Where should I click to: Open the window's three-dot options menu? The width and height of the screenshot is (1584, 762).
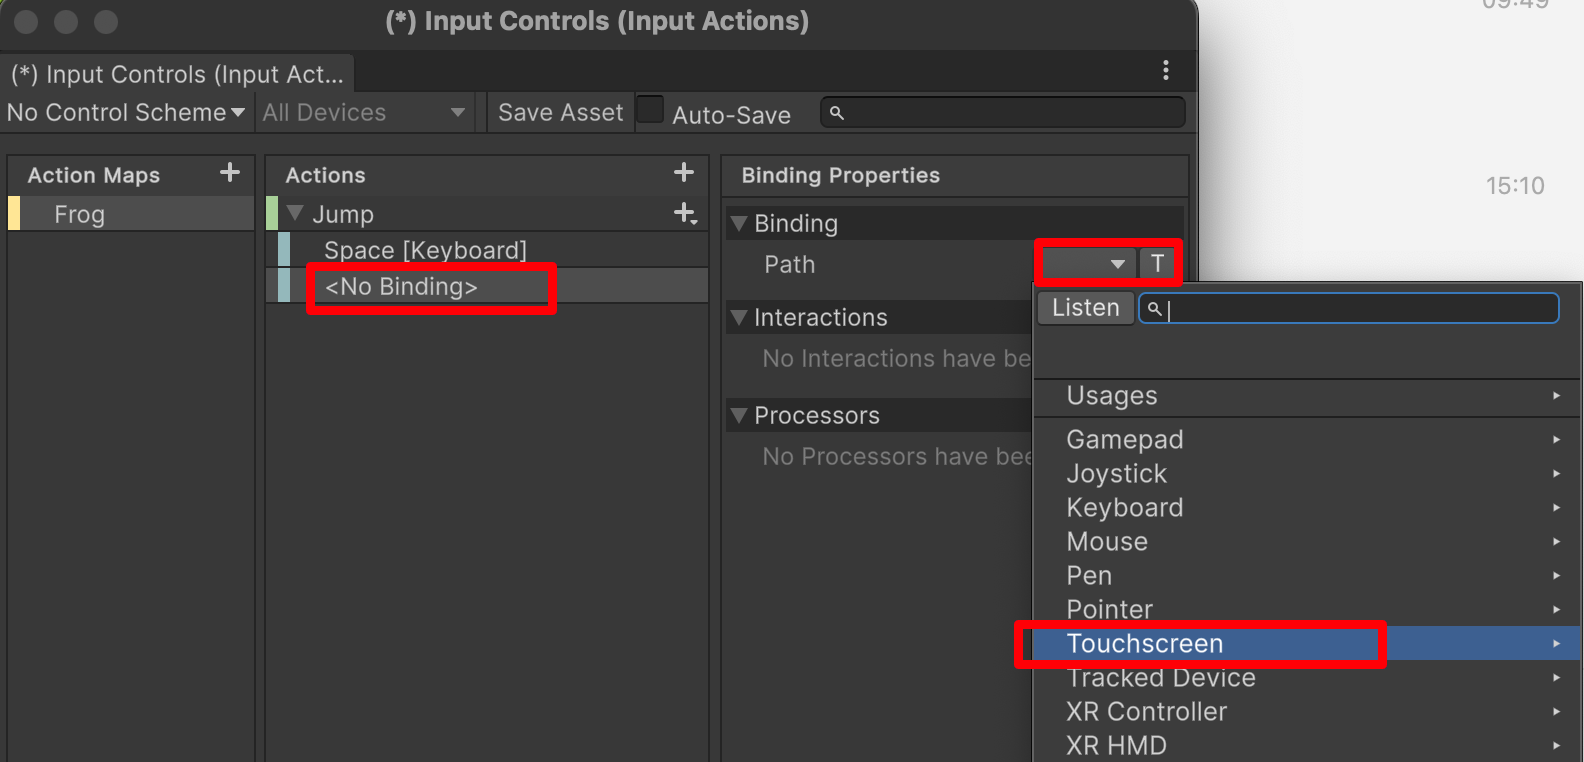1166,70
